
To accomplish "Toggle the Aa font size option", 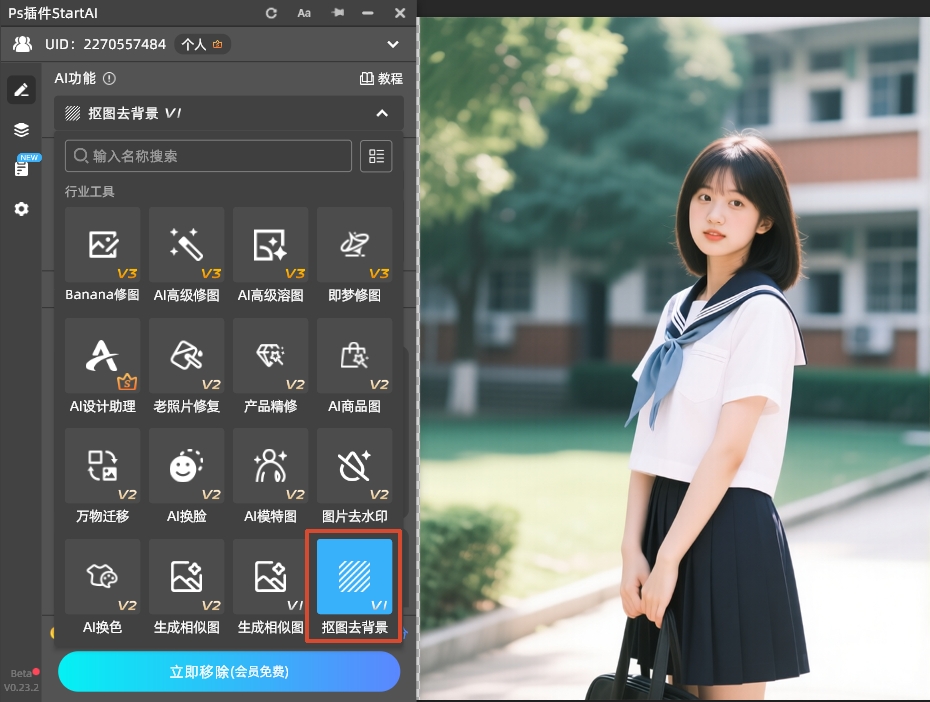I will [x=304, y=13].
